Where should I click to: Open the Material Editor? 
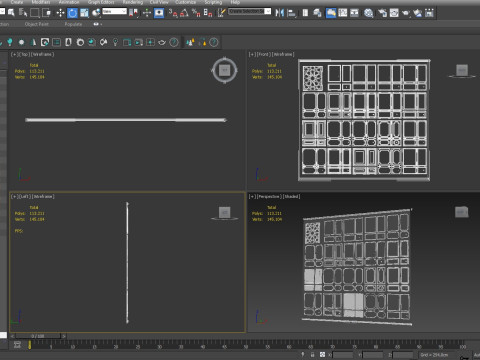[368, 13]
